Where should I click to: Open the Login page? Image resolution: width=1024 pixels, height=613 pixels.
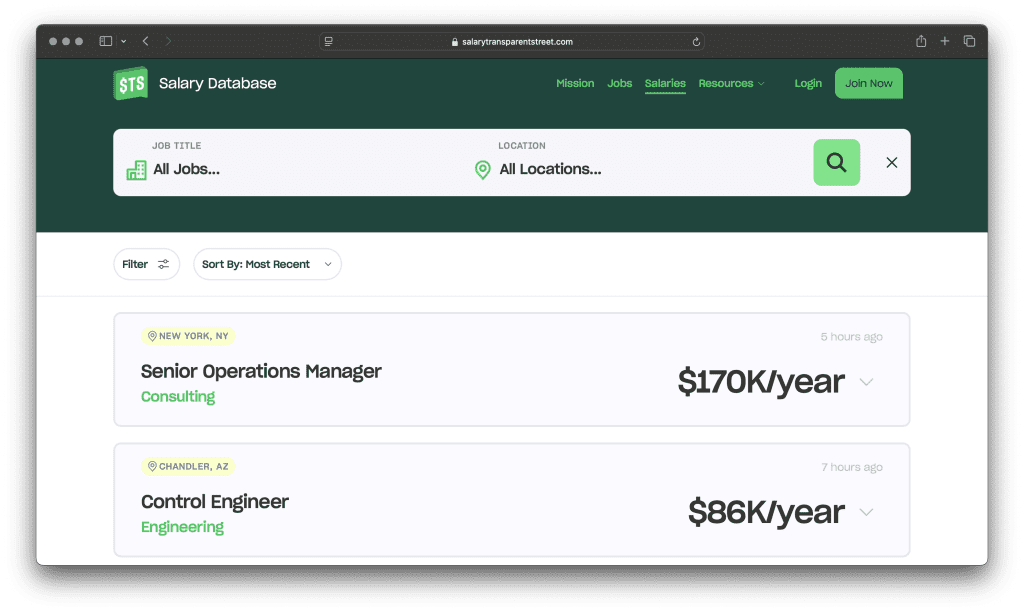808,84
